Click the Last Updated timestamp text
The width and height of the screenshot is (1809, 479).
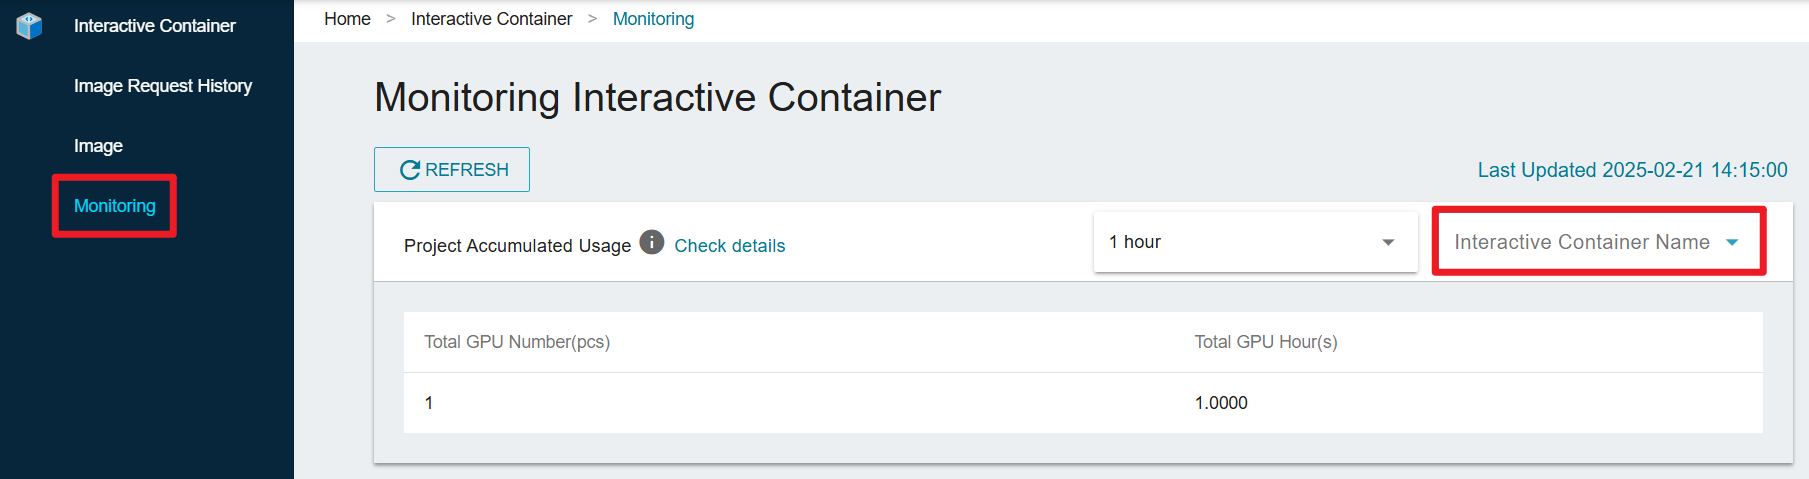click(1633, 170)
